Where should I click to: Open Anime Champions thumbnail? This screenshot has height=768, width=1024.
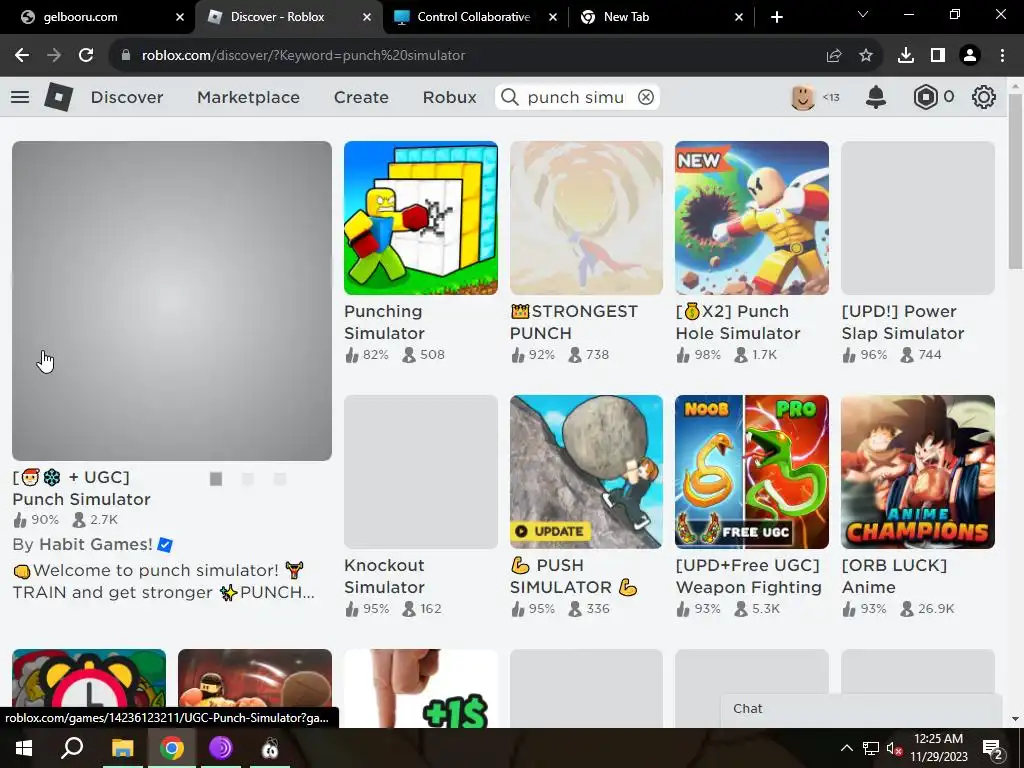coord(918,472)
